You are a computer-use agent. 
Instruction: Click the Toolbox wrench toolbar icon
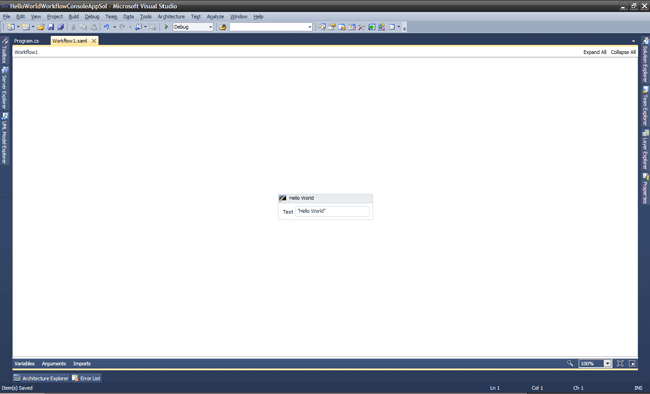tap(361, 27)
